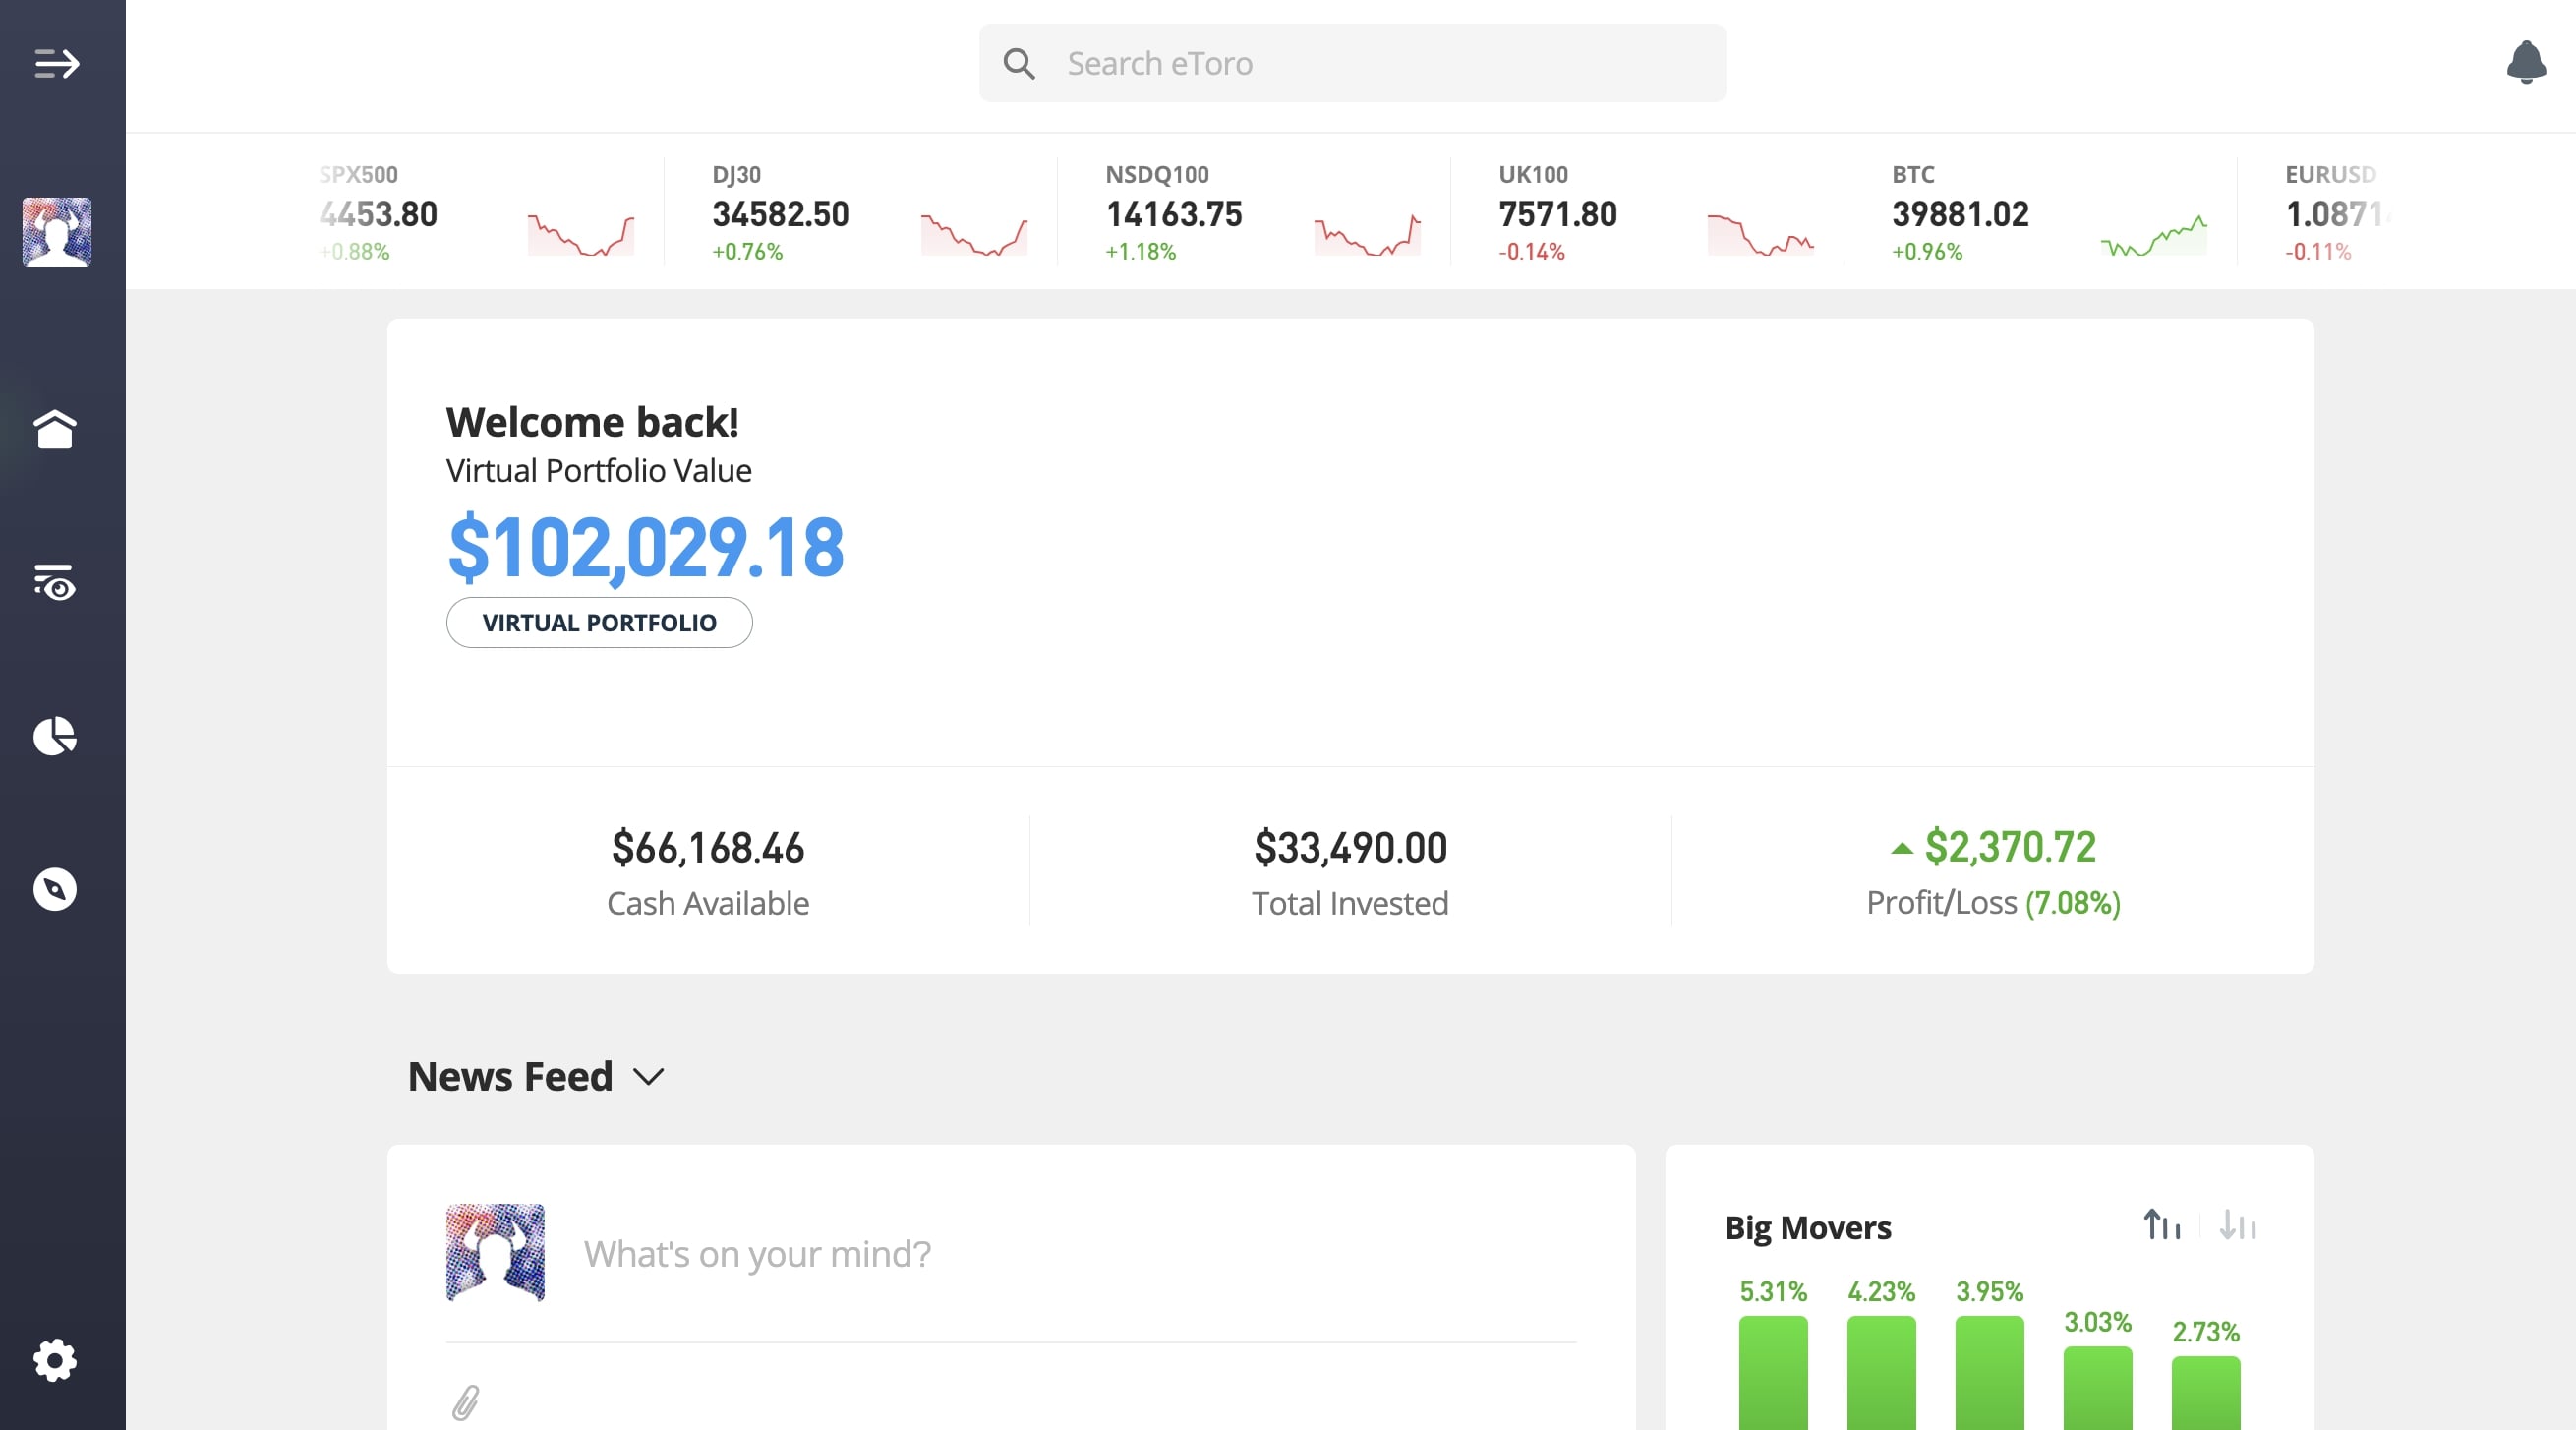Open notifications bell icon
The height and width of the screenshot is (1430, 2576).
[x=2526, y=62]
